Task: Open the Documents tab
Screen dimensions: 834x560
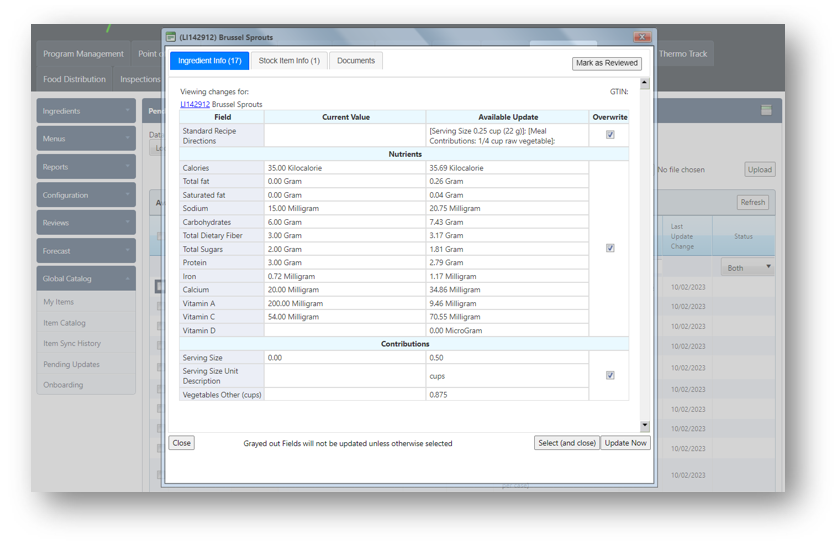Action: tap(356, 61)
